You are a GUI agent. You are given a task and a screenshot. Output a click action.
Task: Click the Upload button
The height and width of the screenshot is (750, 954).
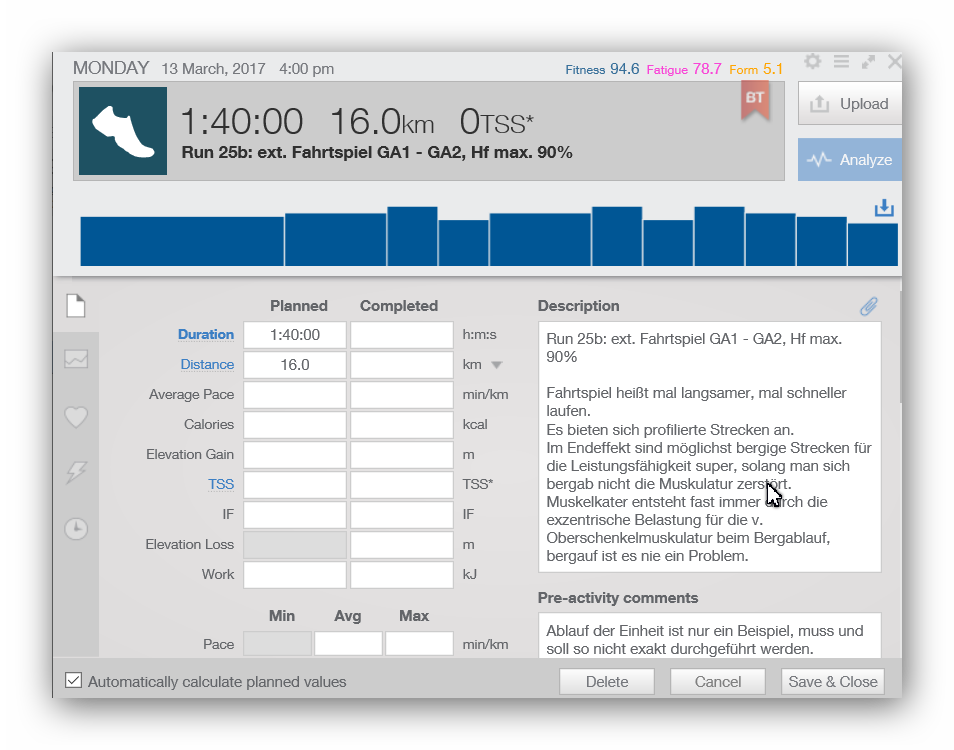(x=850, y=104)
